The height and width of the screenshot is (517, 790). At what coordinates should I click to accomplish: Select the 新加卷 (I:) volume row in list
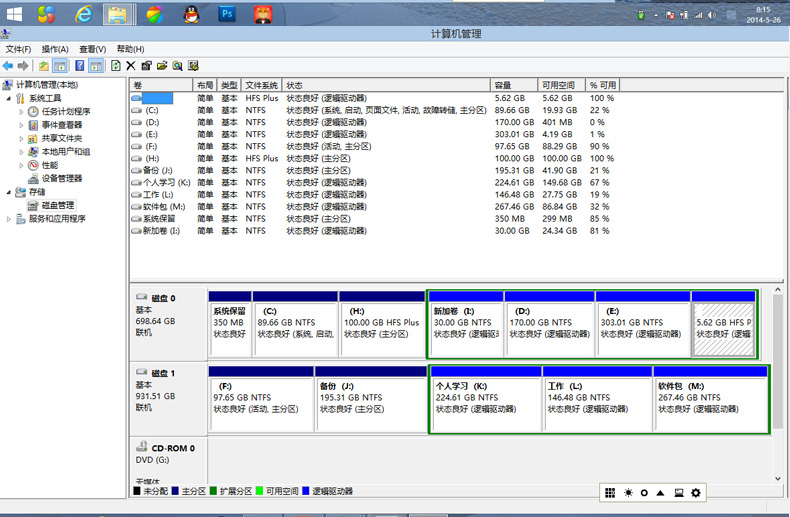pos(373,231)
